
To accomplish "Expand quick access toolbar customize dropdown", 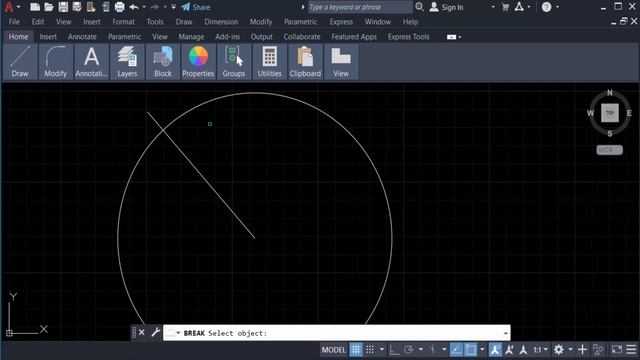I will click(x=173, y=7).
